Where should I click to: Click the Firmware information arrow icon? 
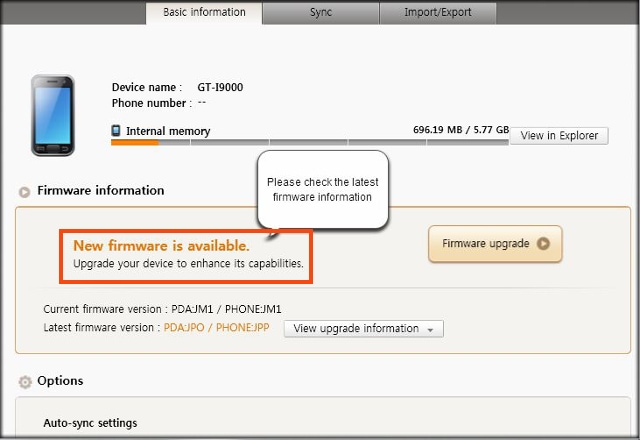pos(24,192)
